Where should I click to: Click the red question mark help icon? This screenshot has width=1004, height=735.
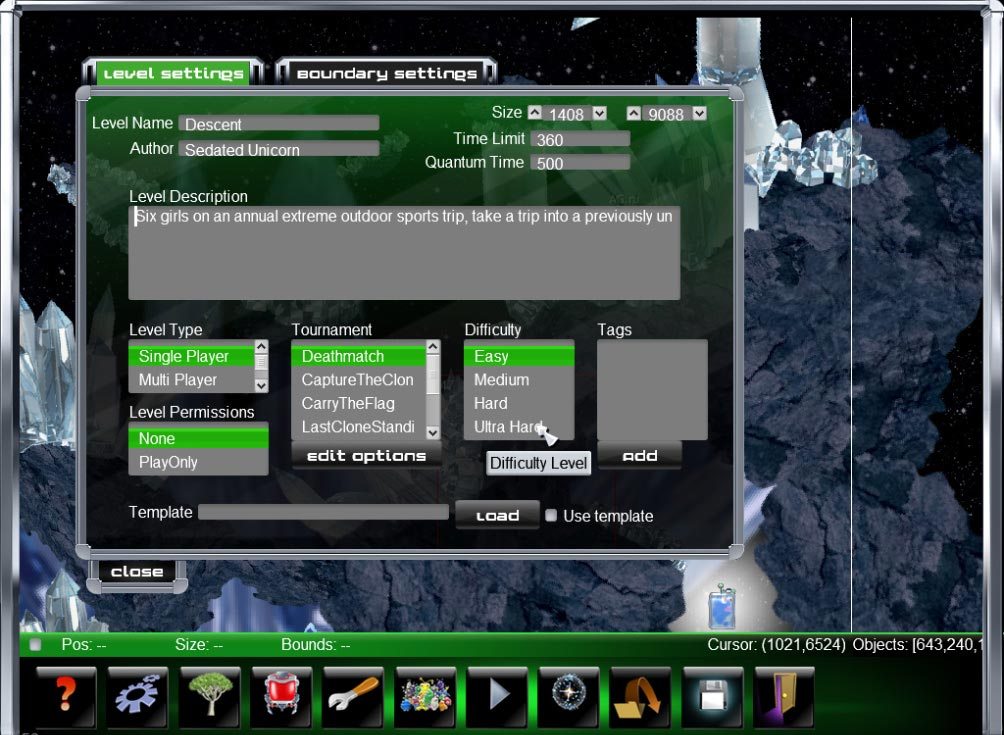[66, 696]
